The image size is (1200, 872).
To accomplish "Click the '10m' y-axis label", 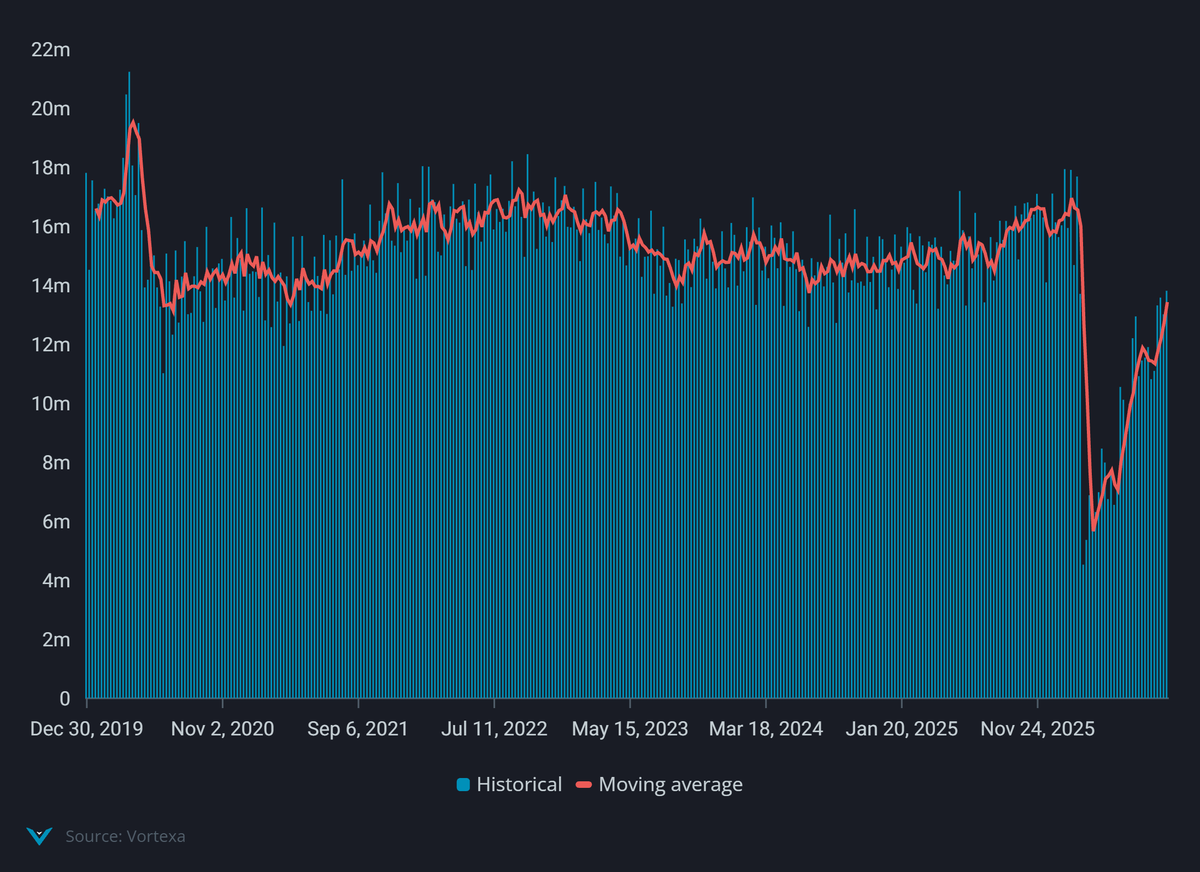I will tap(51, 404).
